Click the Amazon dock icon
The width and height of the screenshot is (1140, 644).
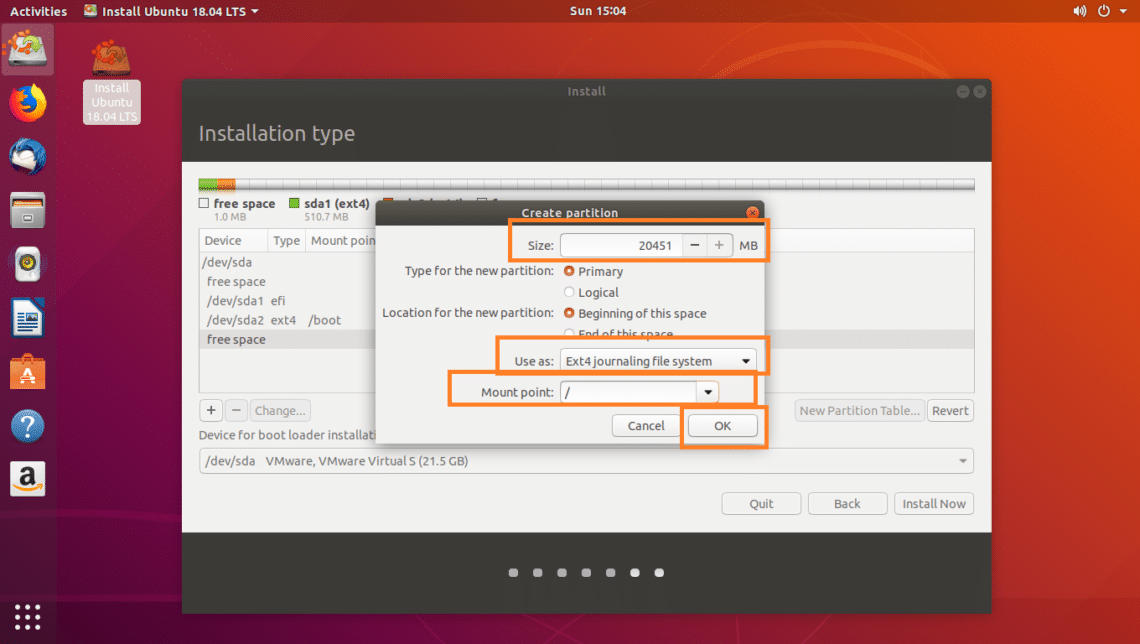coord(28,479)
